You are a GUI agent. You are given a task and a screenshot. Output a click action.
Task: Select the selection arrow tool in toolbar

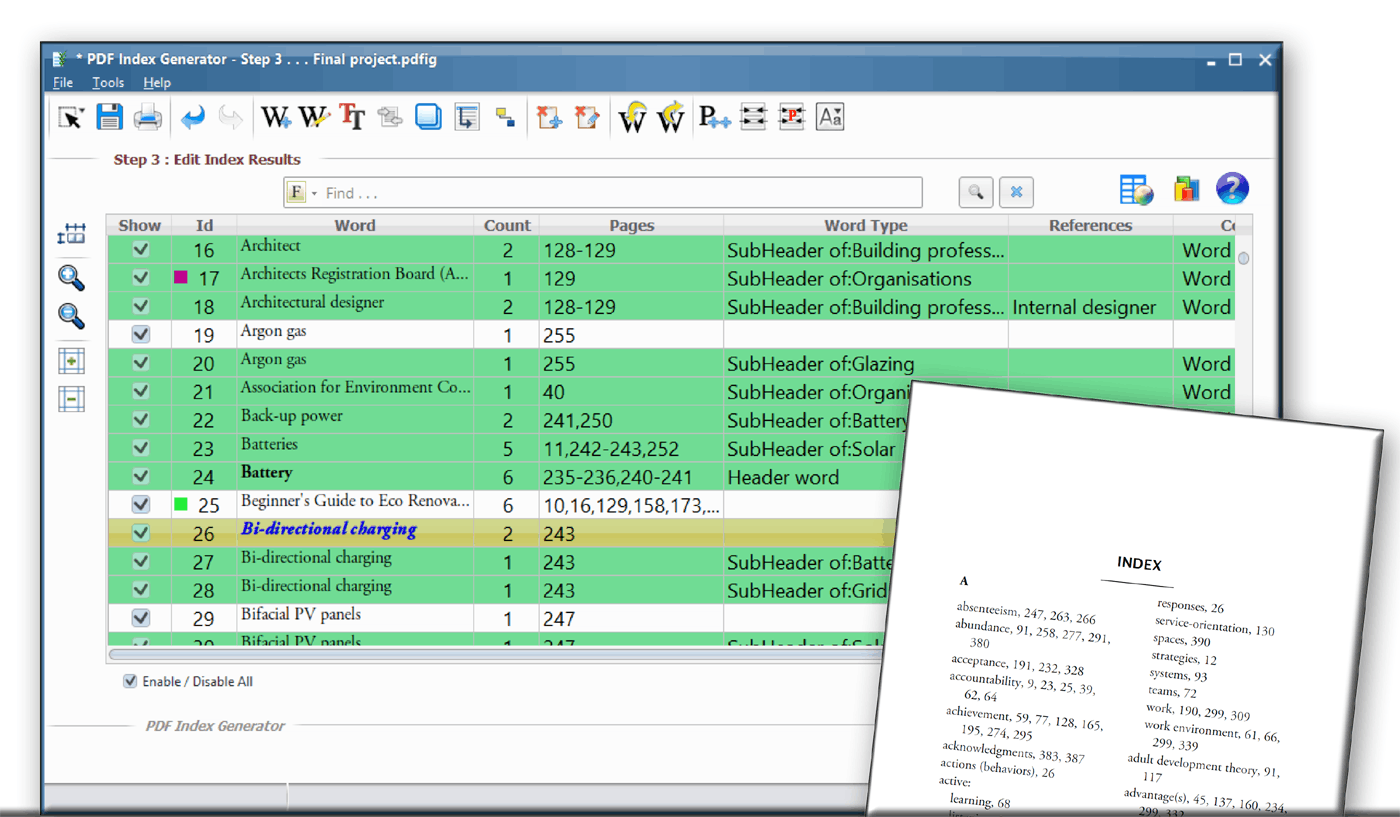pos(70,118)
